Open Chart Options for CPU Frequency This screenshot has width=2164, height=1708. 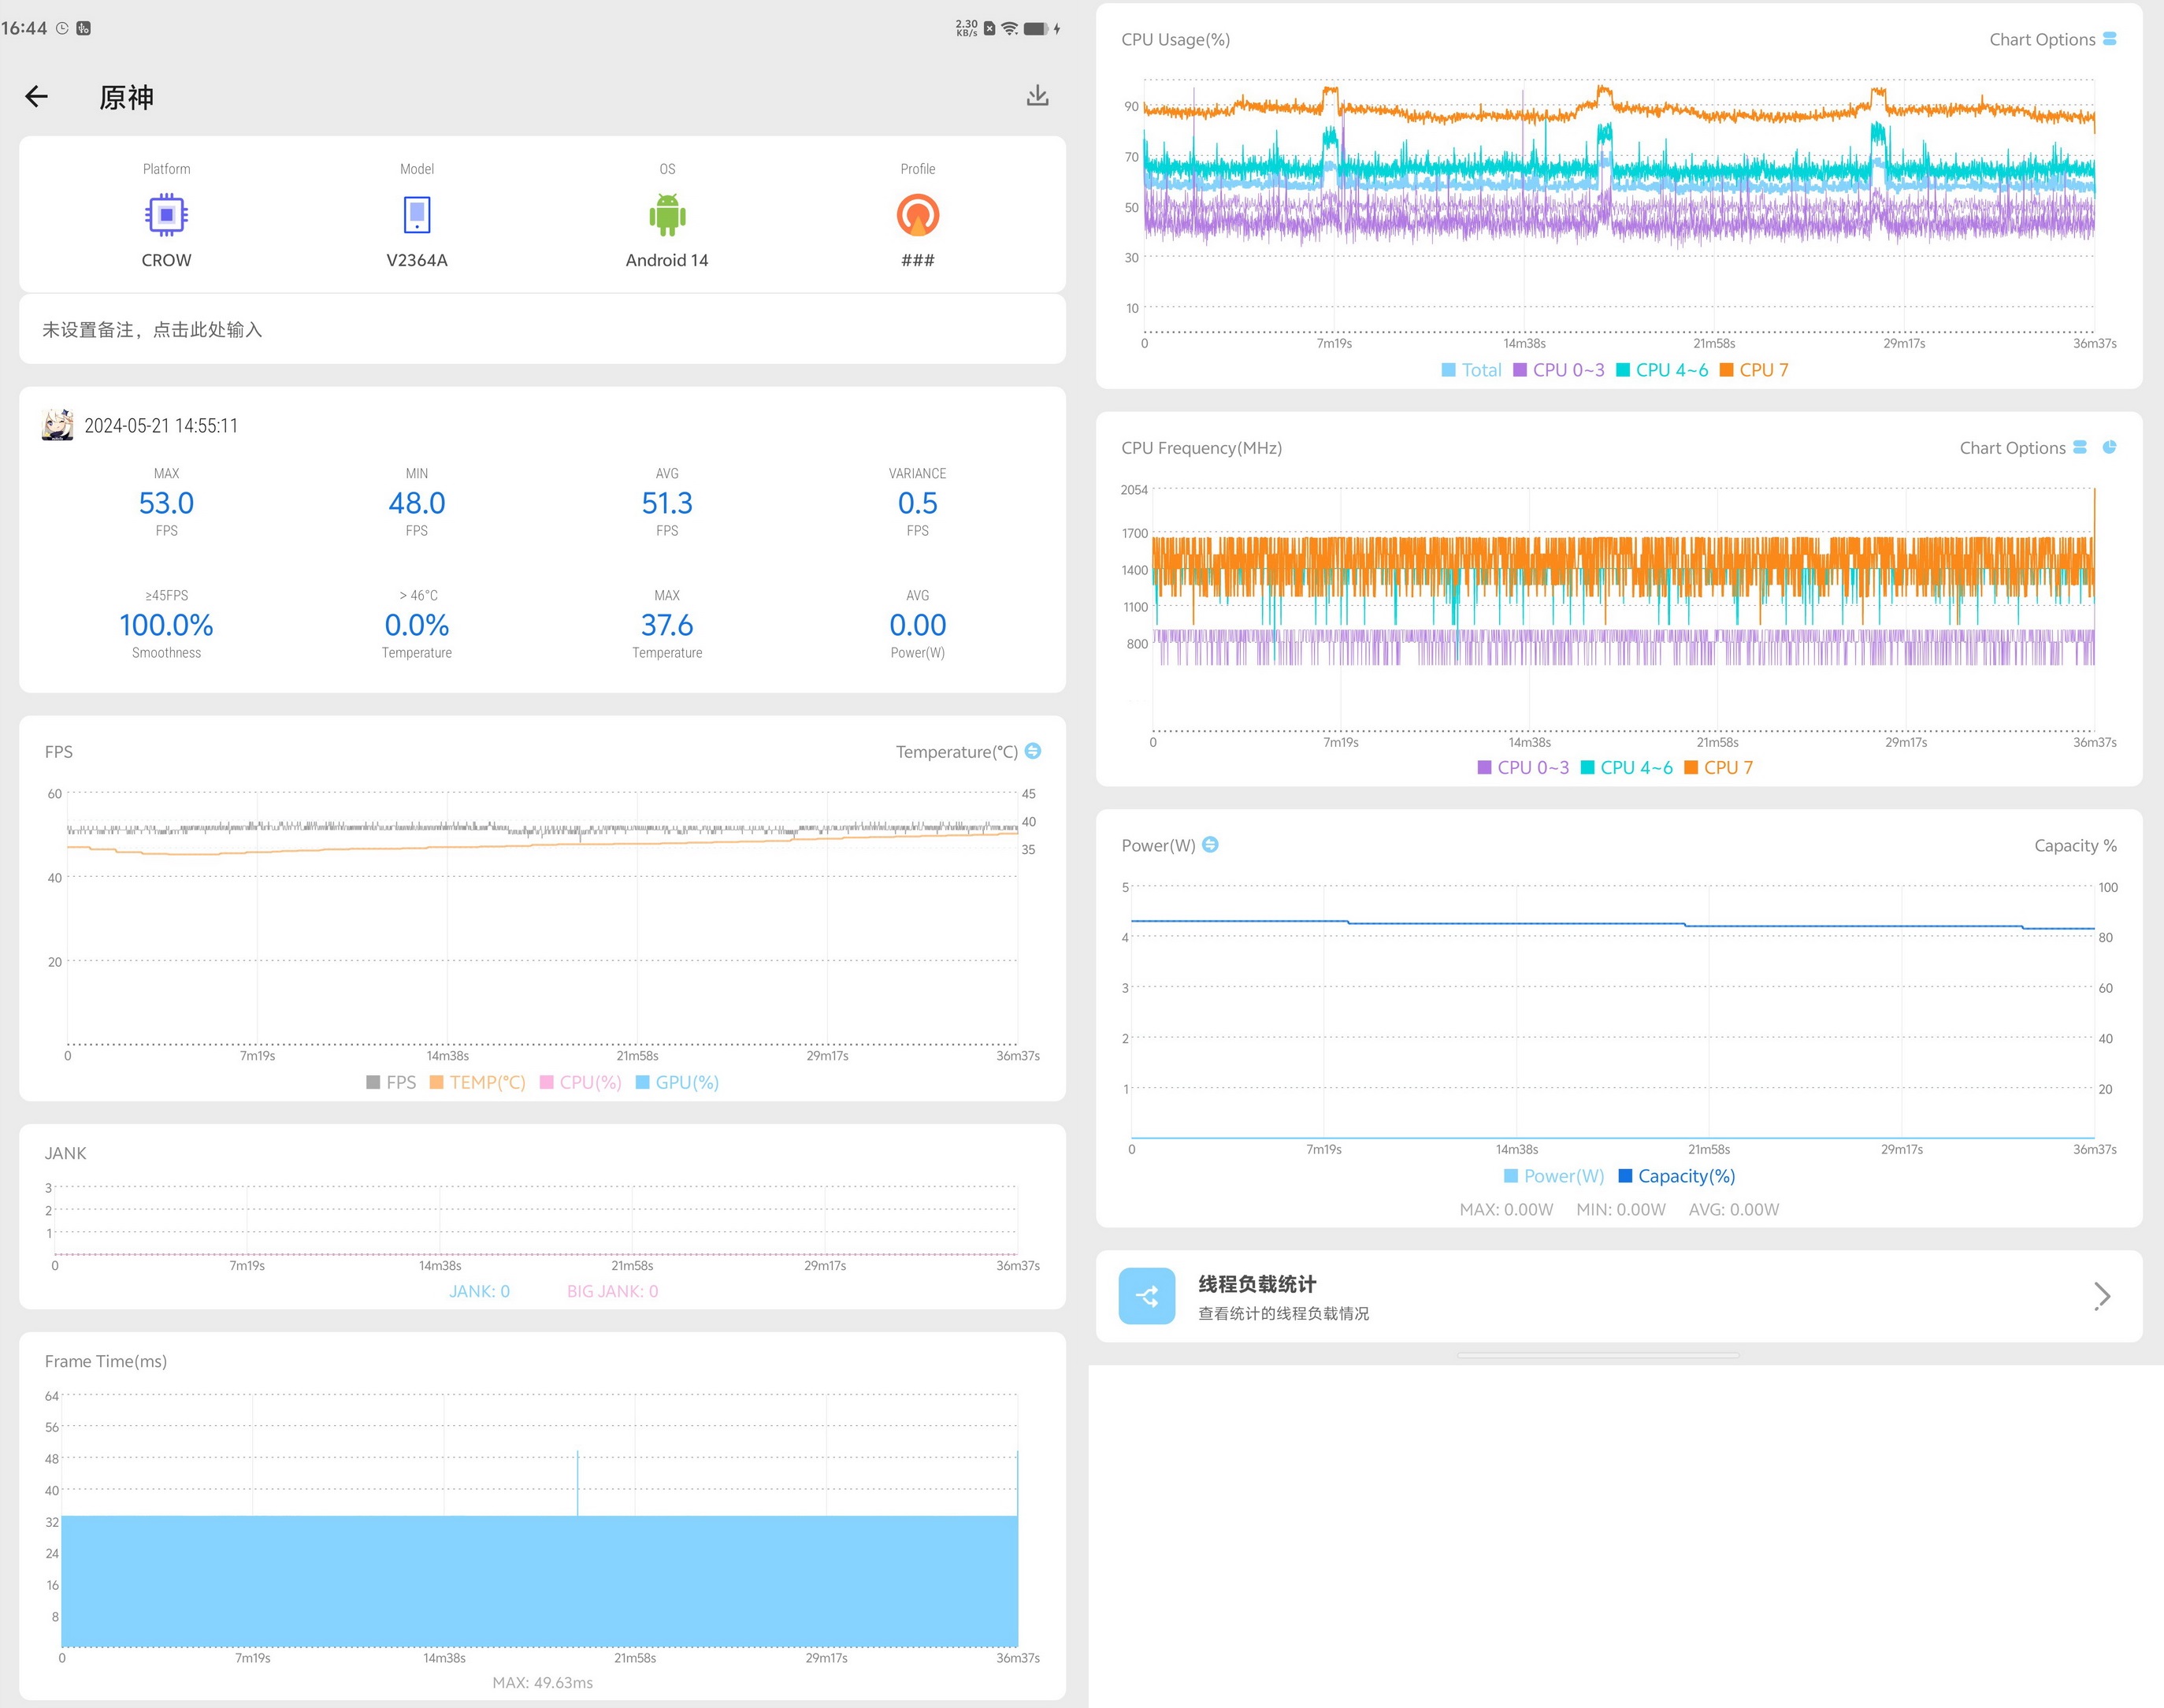pyautogui.click(x=2023, y=448)
